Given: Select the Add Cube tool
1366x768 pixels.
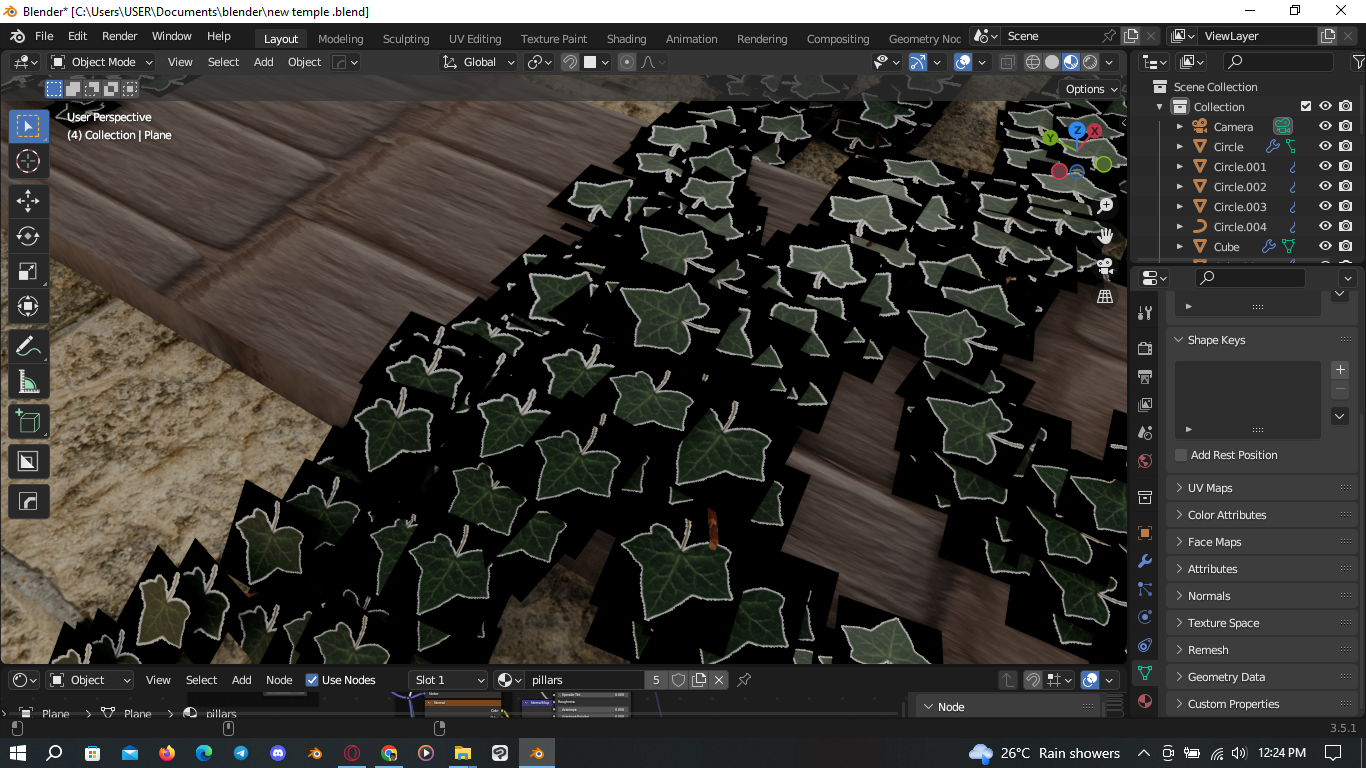Looking at the screenshot, I should (x=28, y=422).
